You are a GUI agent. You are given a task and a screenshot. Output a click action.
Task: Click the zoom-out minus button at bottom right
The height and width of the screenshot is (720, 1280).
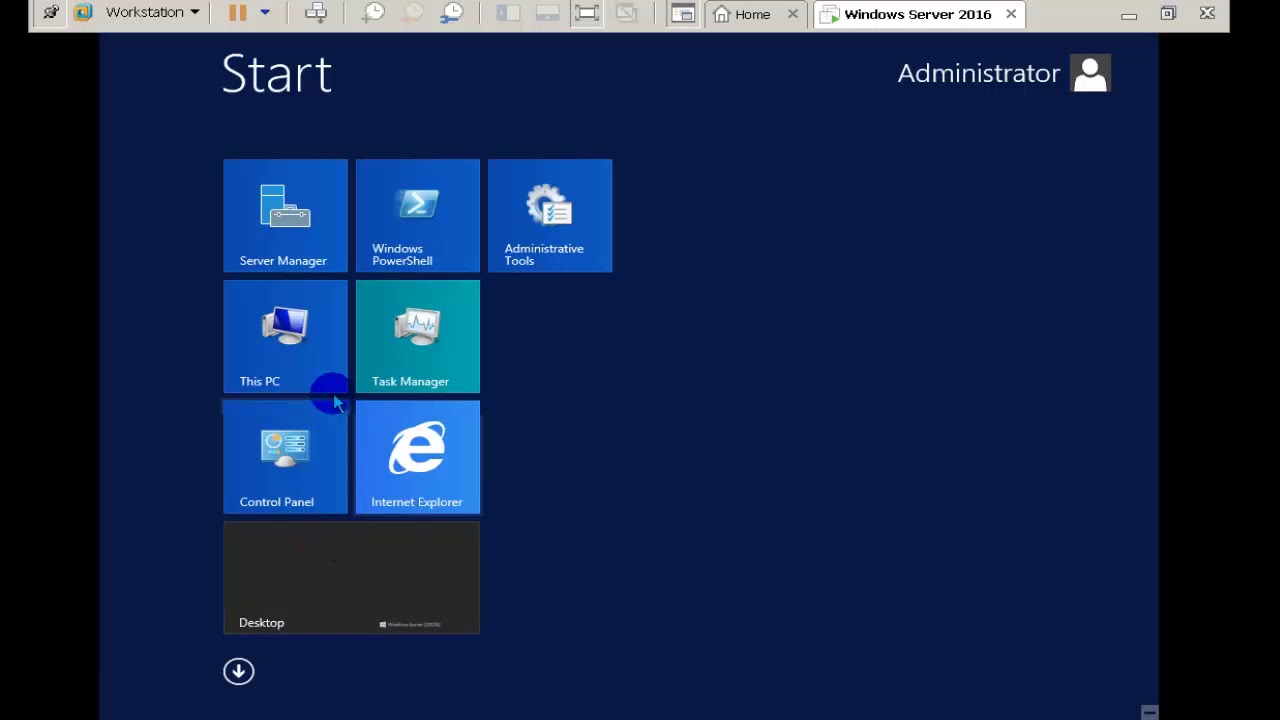[1149, 712]
